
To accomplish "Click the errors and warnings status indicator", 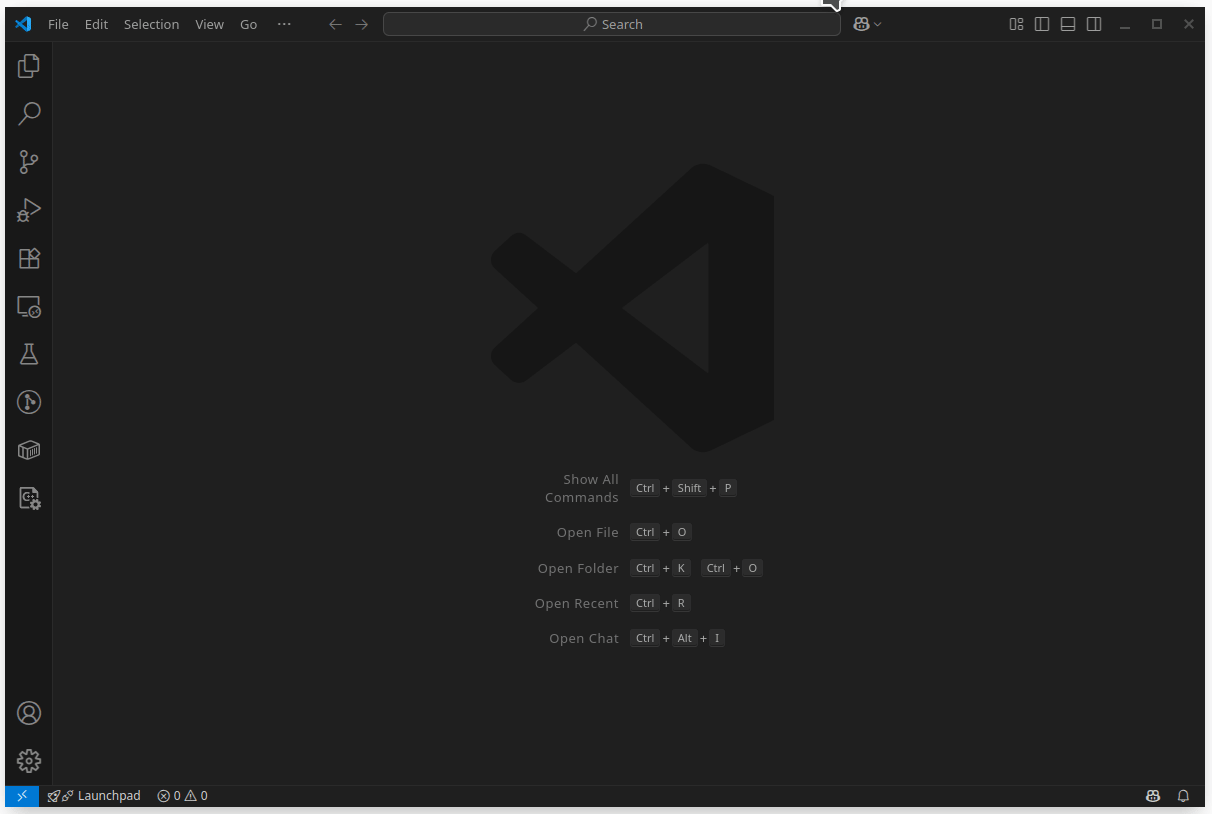I will (182, 796).
